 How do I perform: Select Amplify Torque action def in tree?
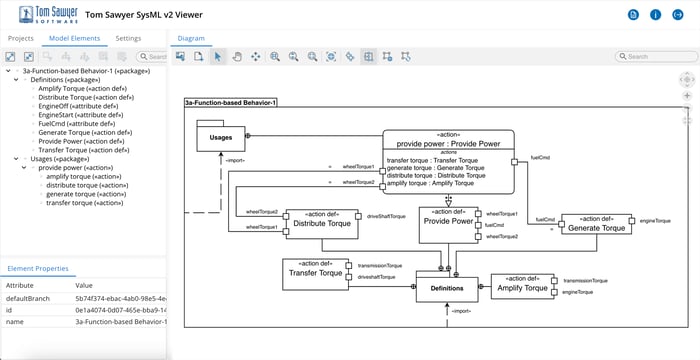pos(83,88)
